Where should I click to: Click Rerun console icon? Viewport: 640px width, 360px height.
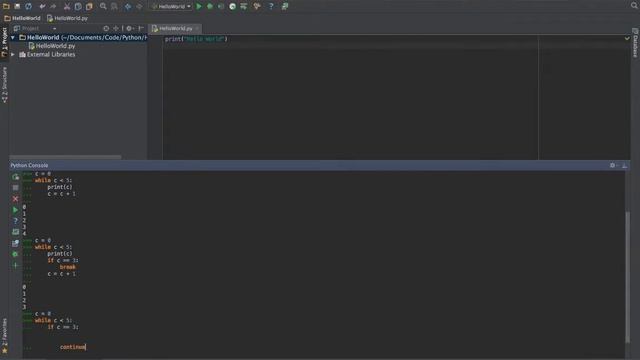tap(16, 177)
